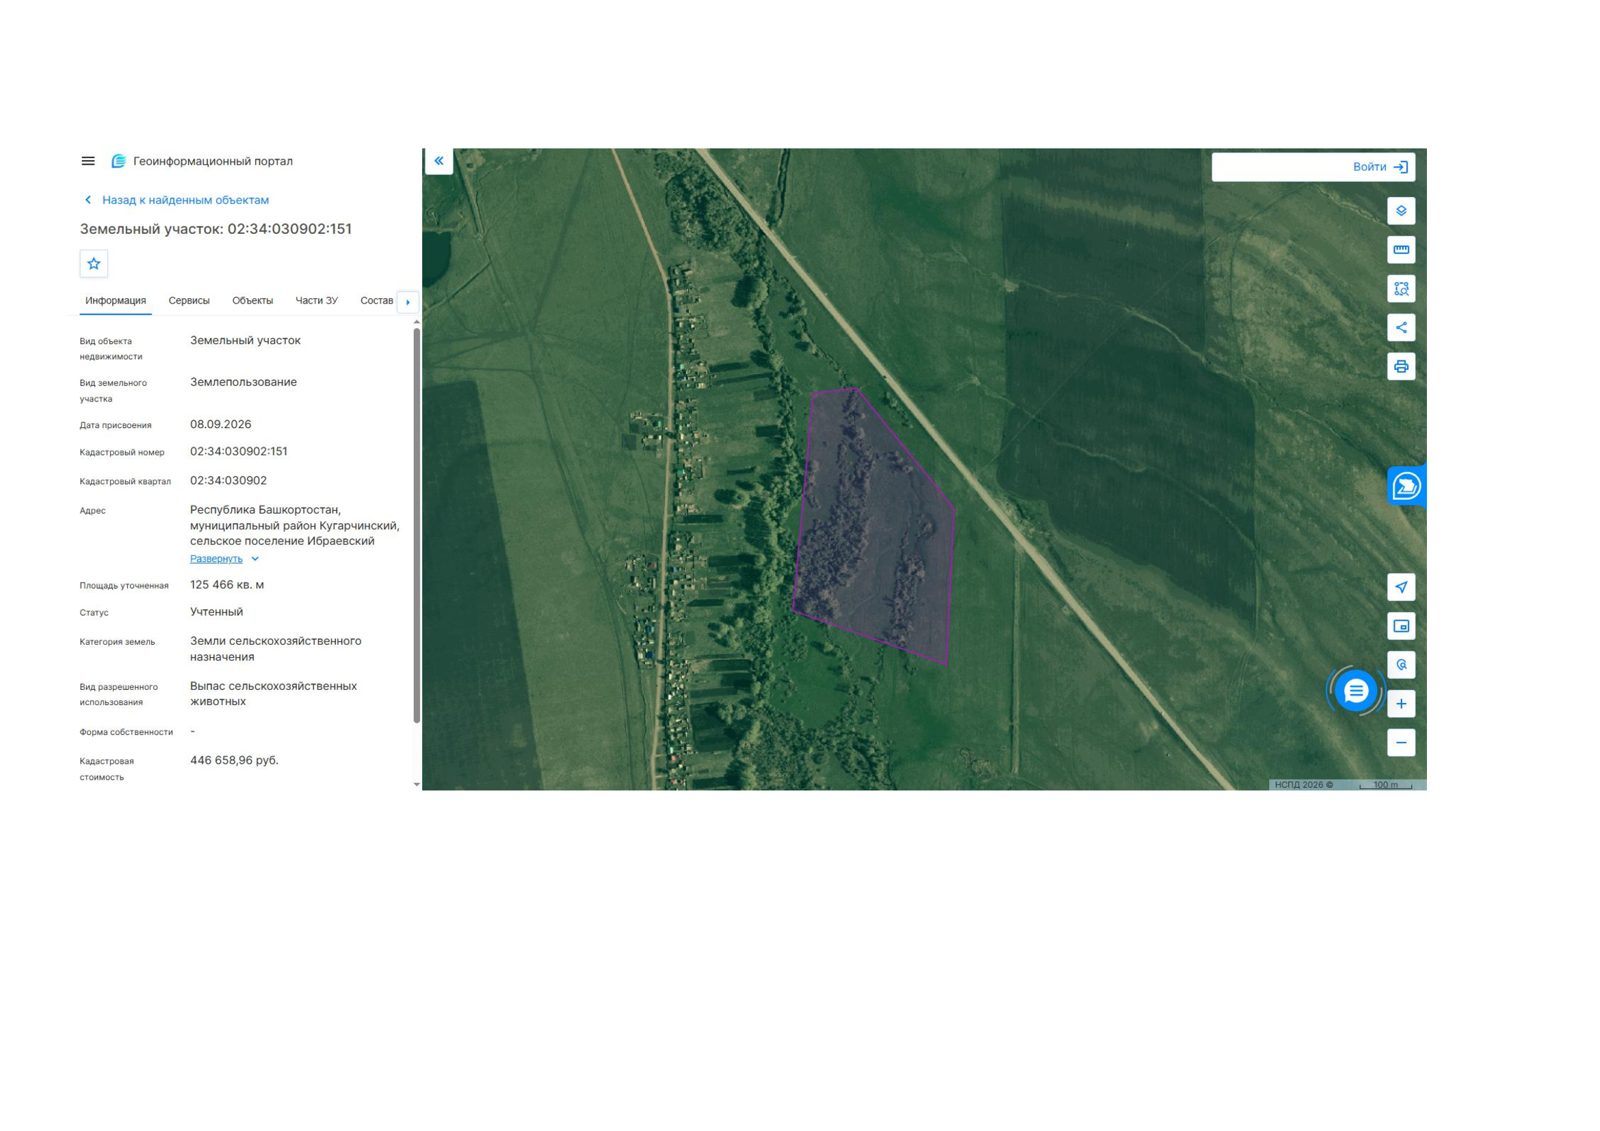Viewport: 1600px width, 1131px height.
Task: Click permitted use Выпас сельскохозяйственных животных
Action: pos(274,694)
